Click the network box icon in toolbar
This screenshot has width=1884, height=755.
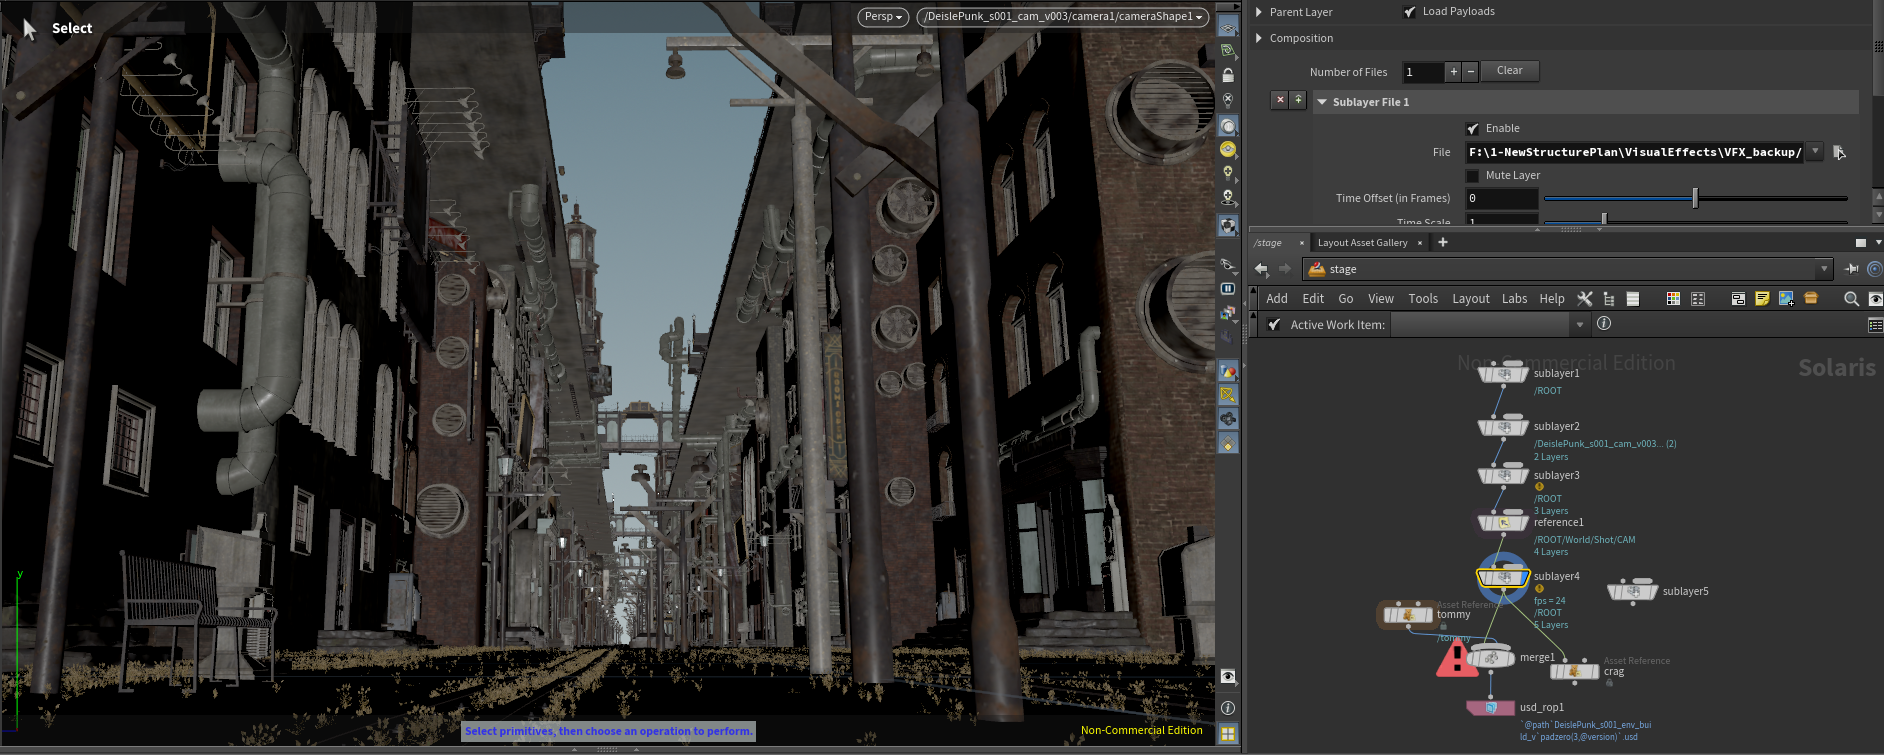pyautogui.click(x=1738, y=299)
